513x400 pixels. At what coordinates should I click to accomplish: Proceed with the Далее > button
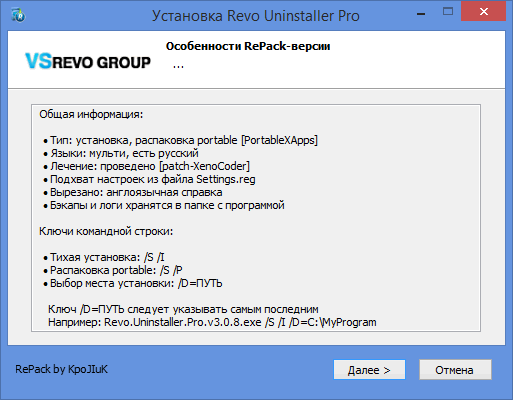coord(369,370)
